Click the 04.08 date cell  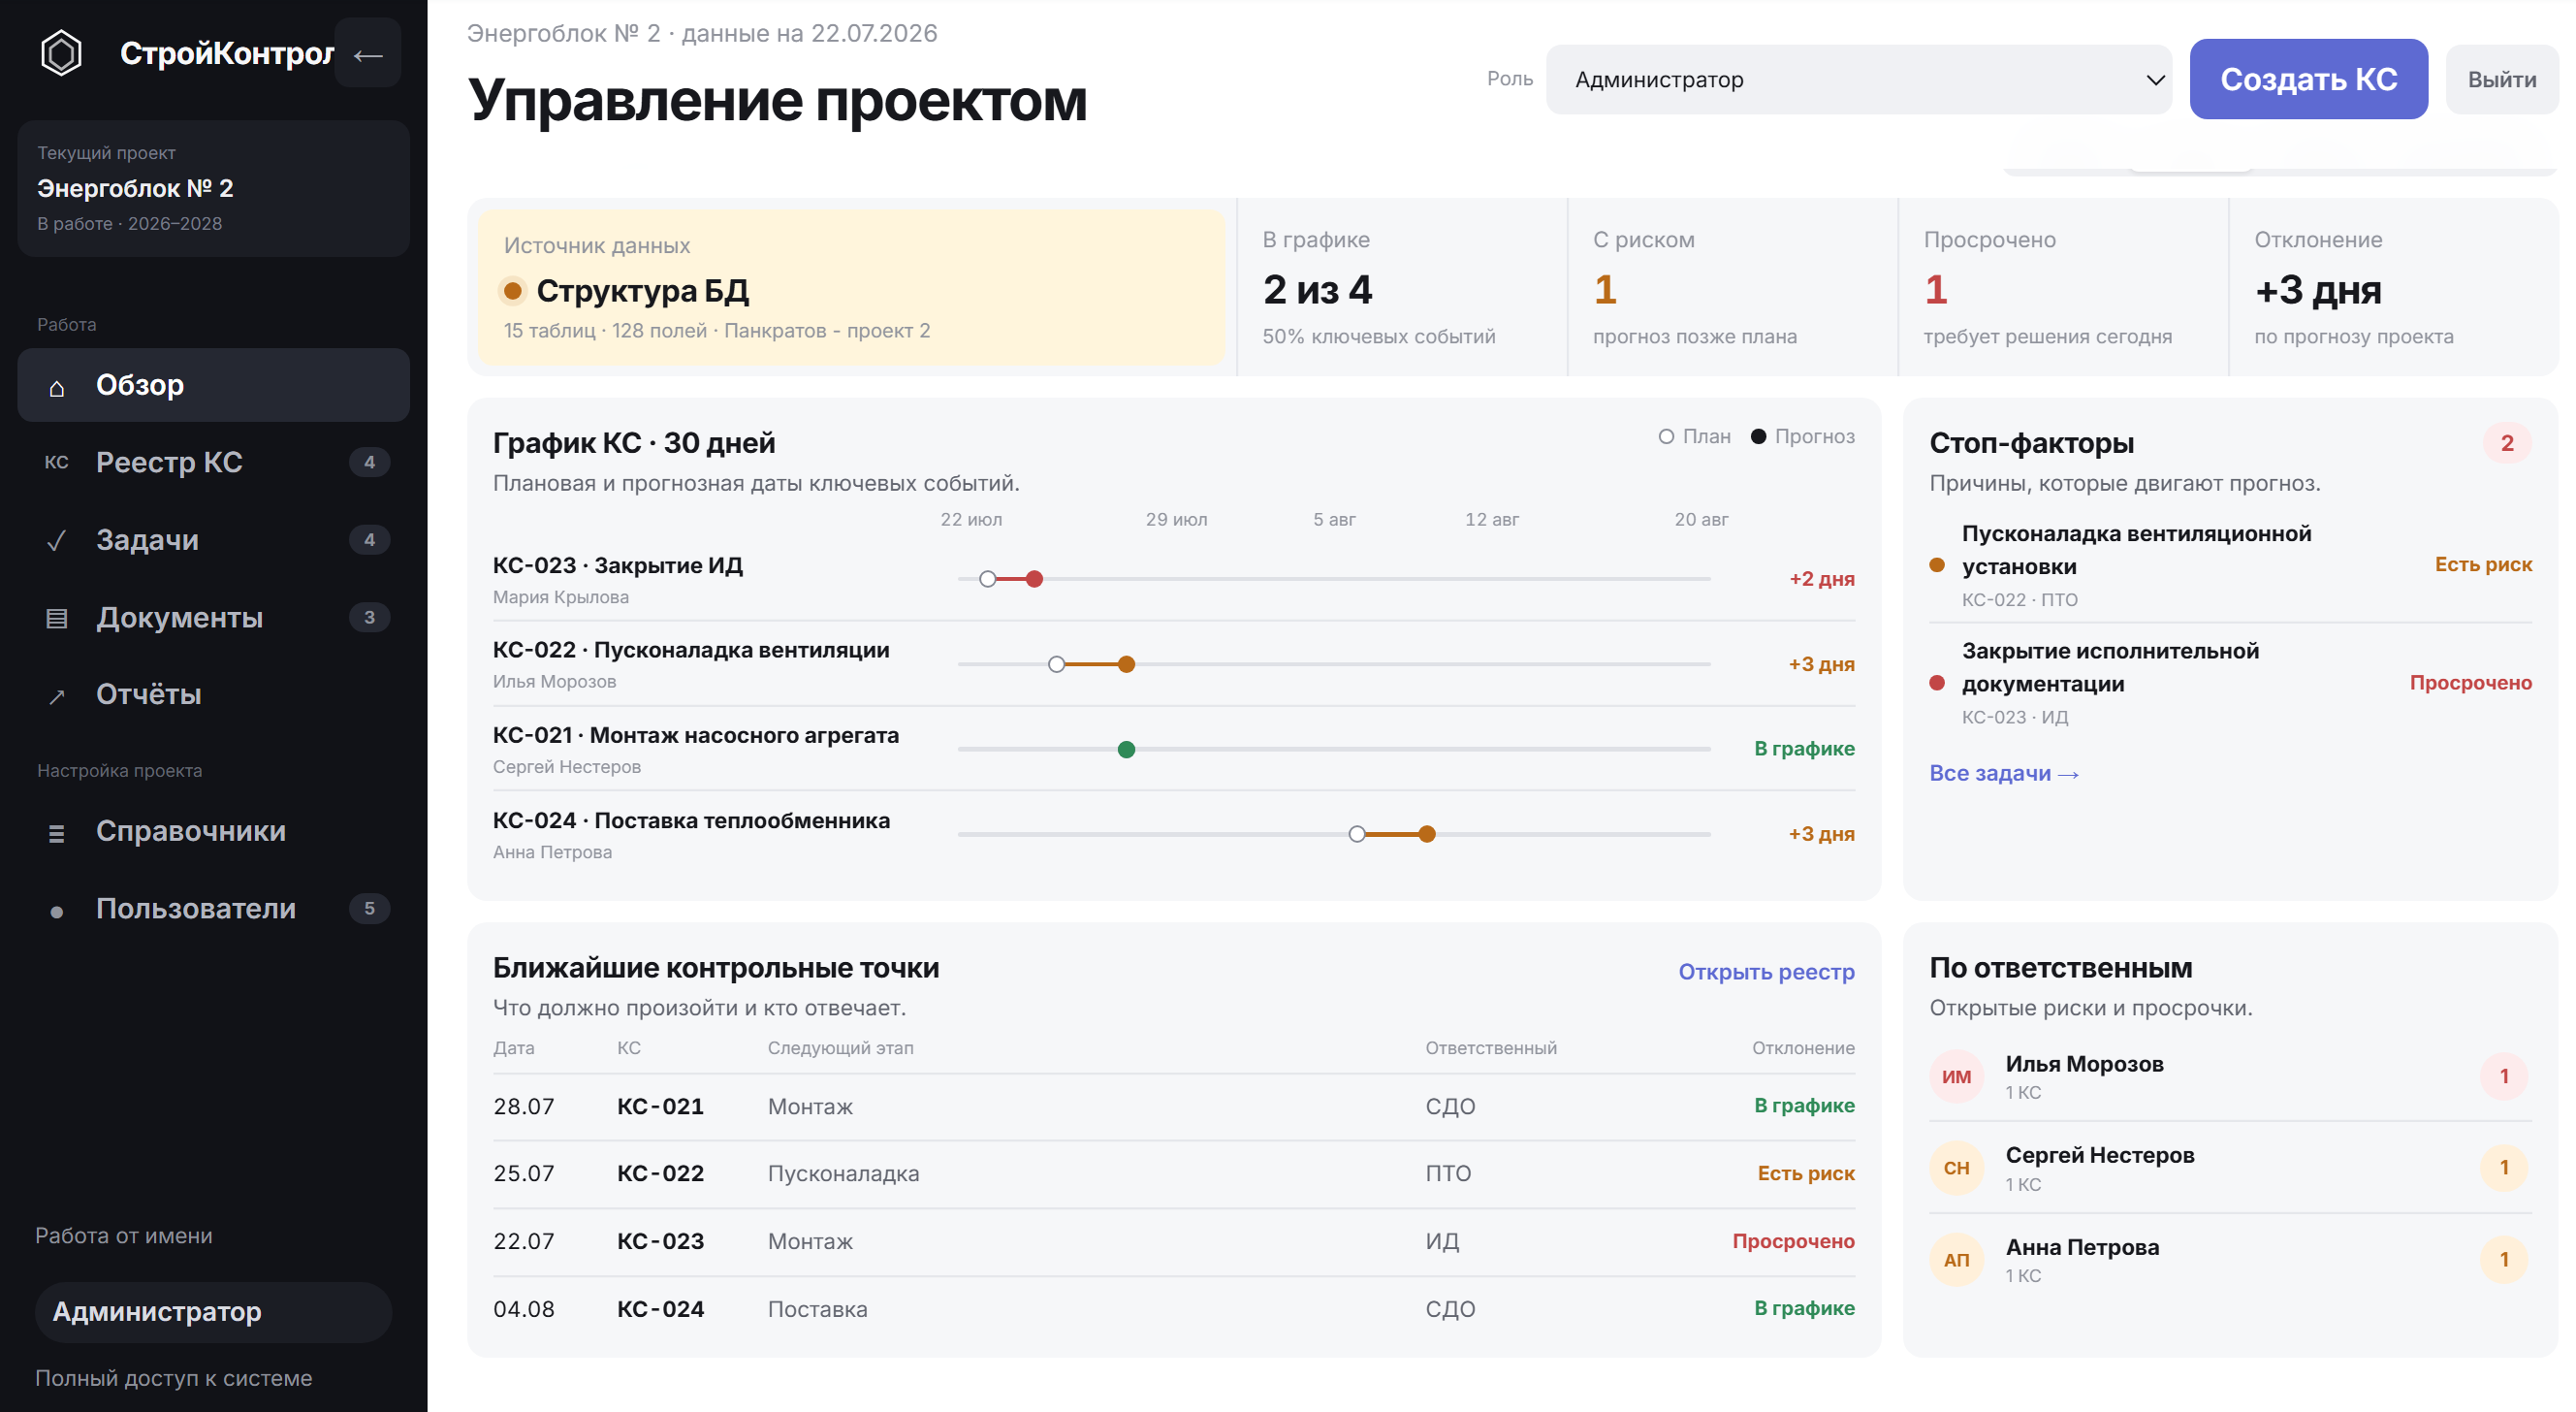(524, 1309)
